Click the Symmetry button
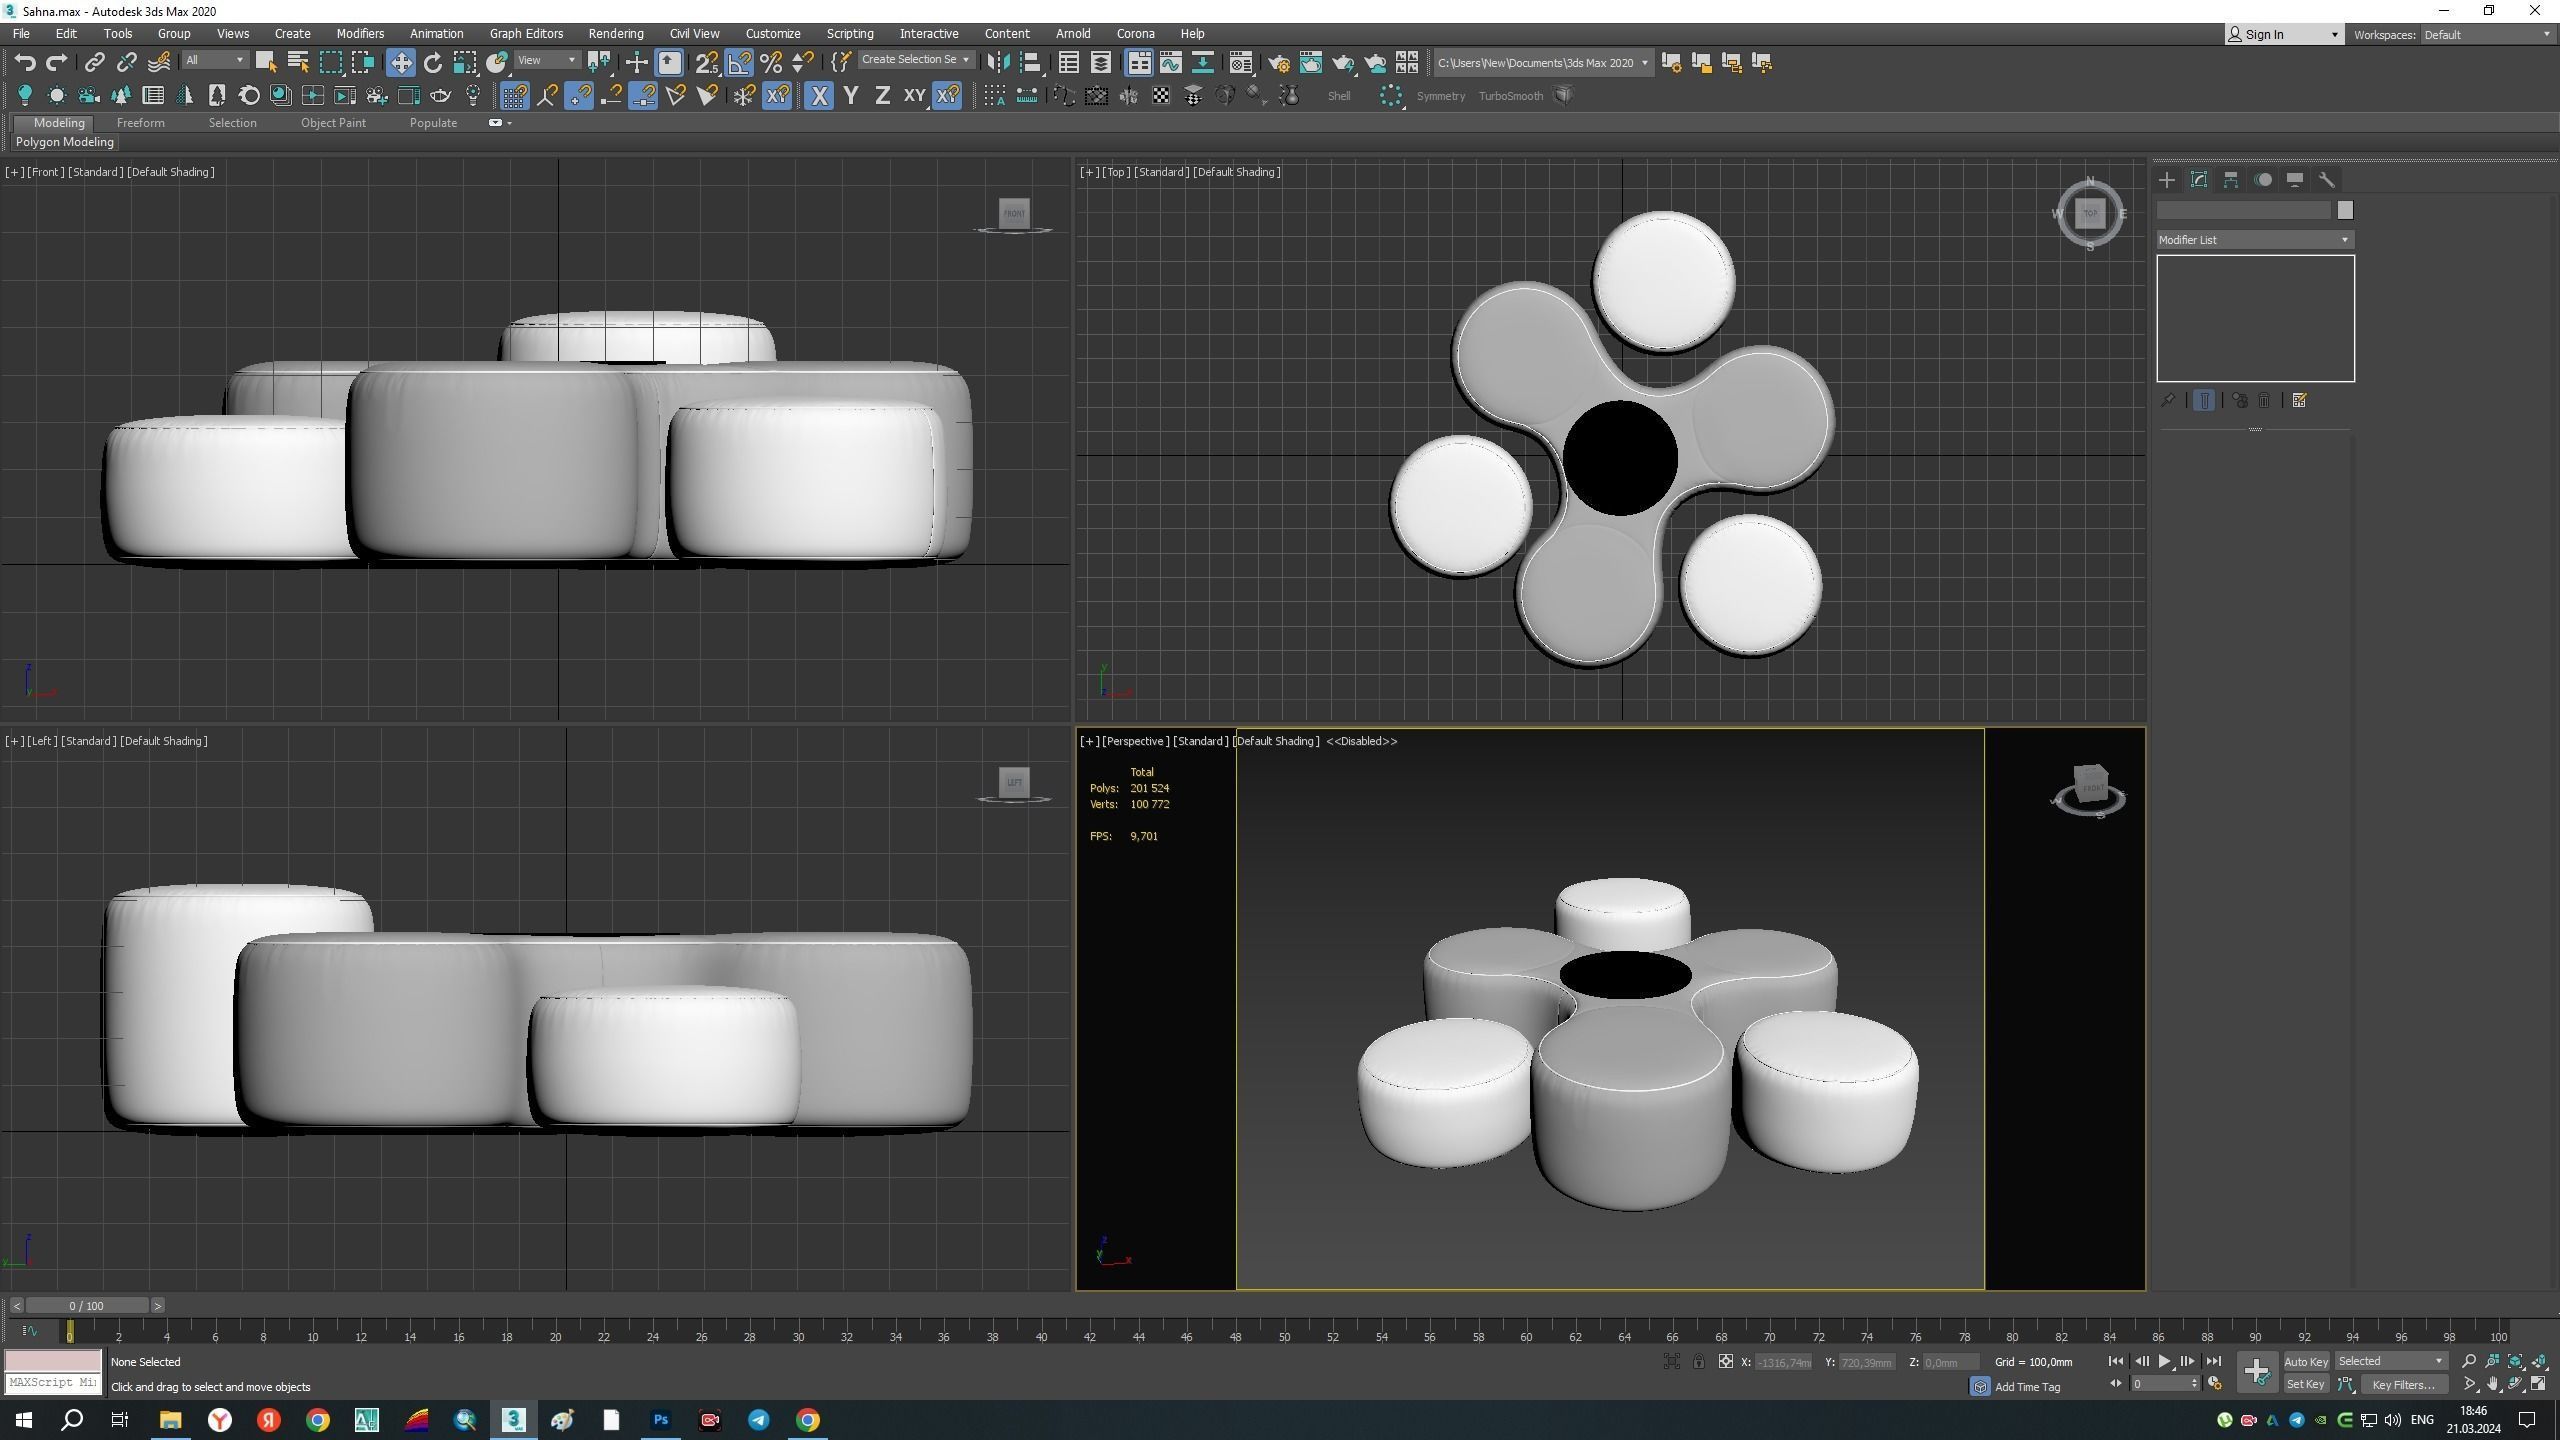This screenshot has width=2560, height=1440. point(1440,96)
